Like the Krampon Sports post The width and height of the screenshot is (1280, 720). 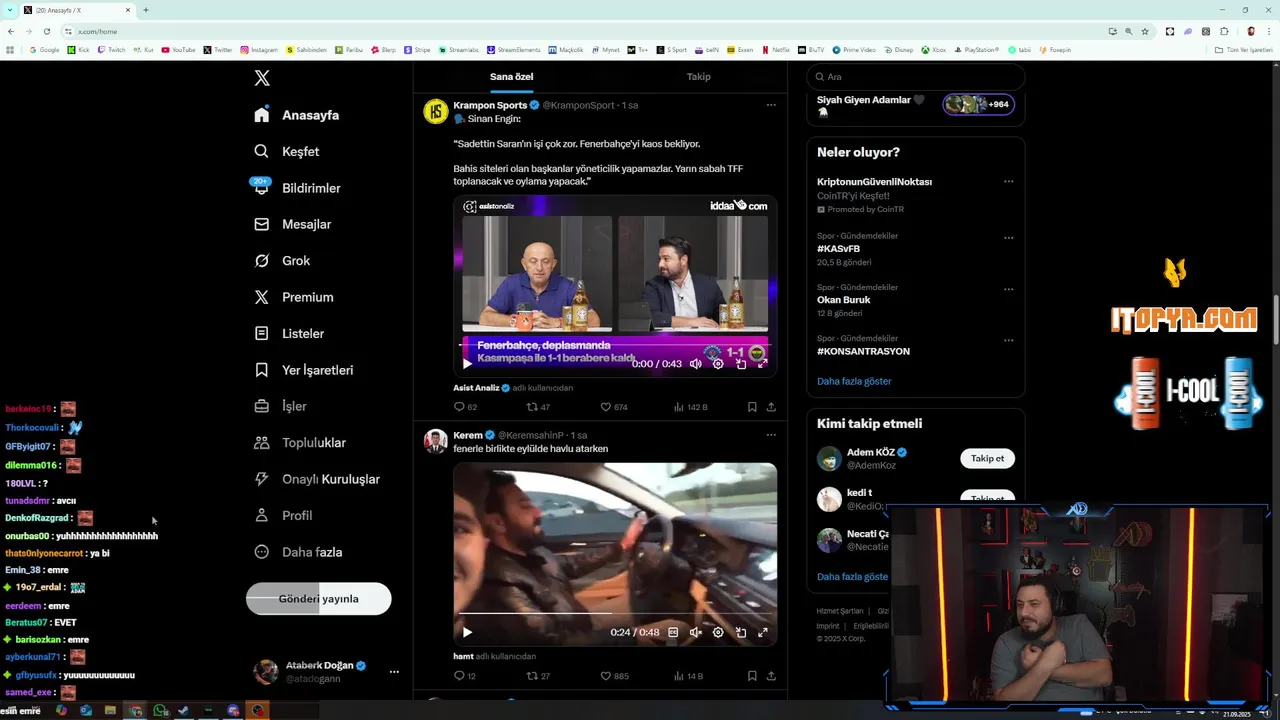[x=613, y=407]
